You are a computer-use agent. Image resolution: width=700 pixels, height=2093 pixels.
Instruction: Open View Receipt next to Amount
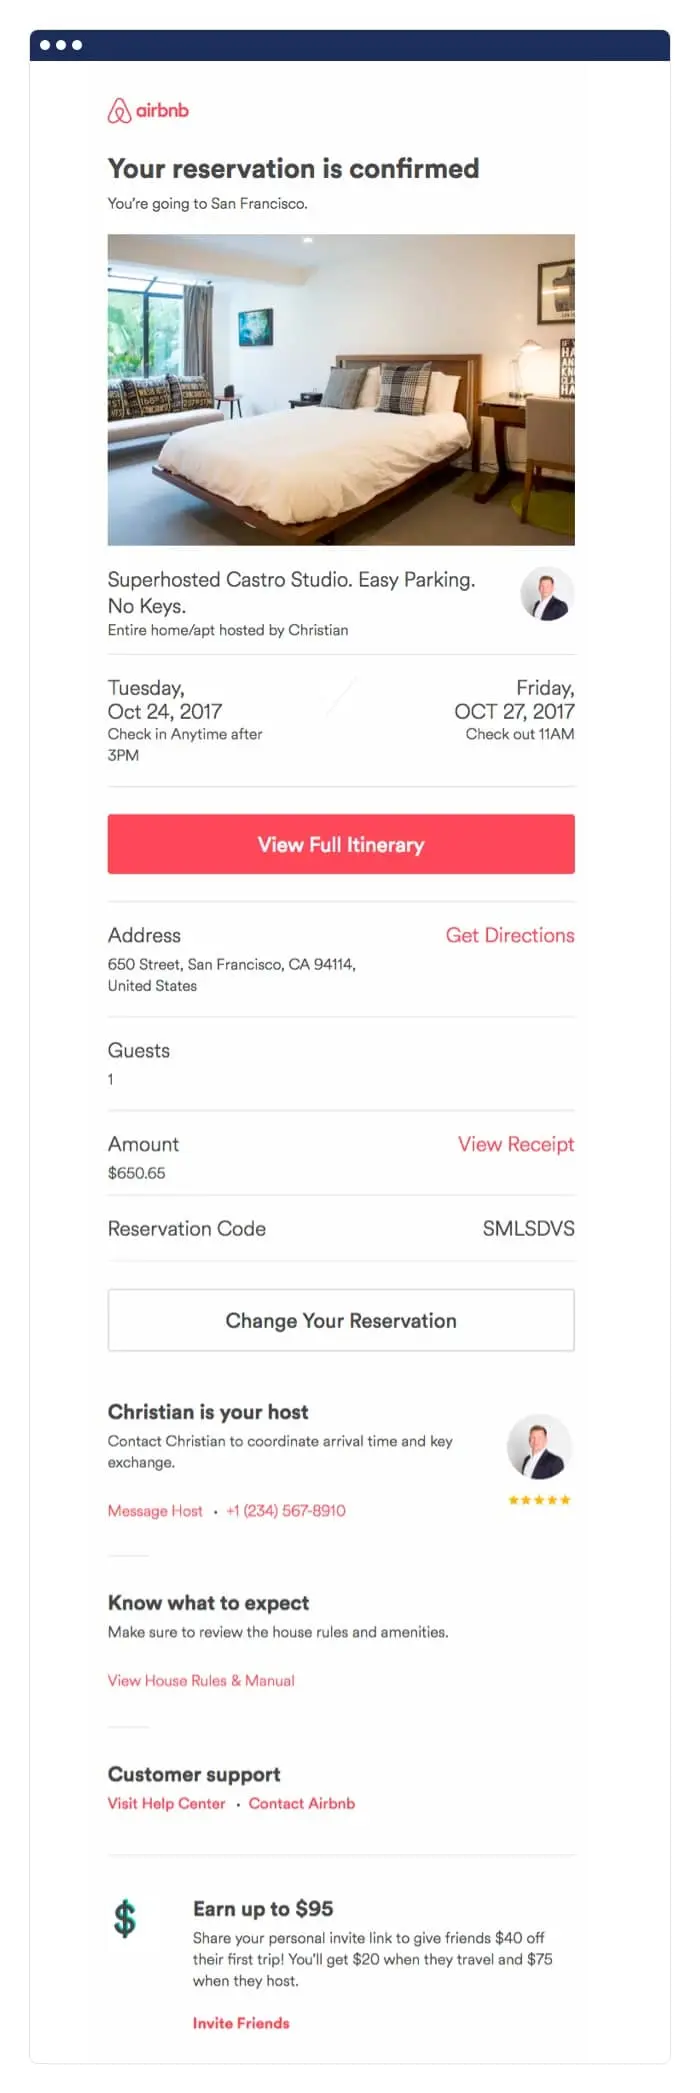coord(515,1144)
